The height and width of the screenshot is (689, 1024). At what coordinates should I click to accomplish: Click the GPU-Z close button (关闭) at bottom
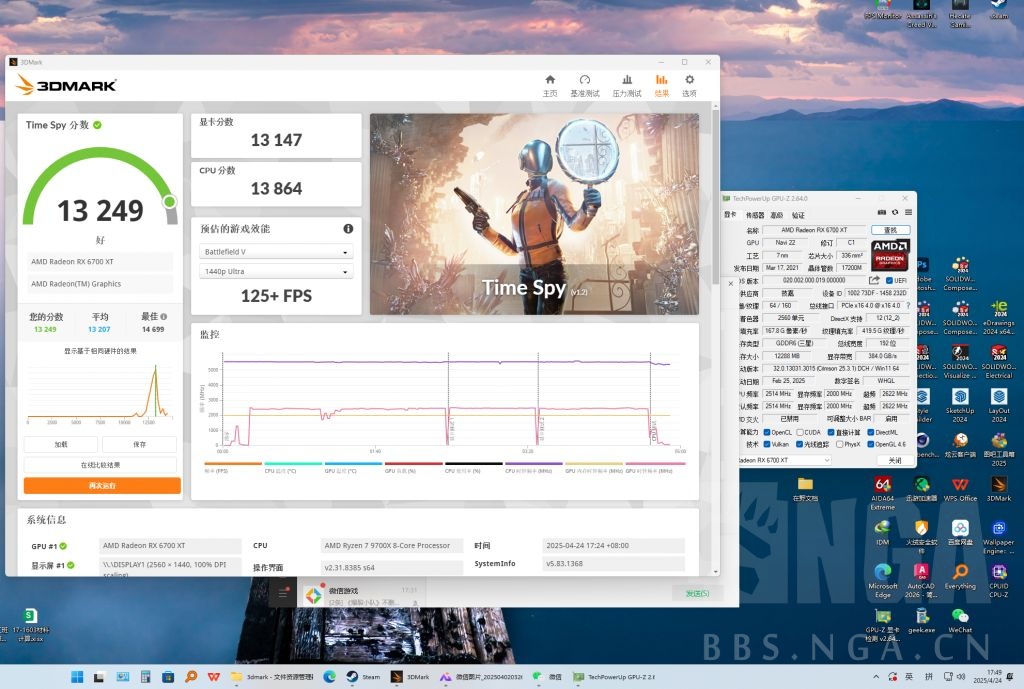894,460
